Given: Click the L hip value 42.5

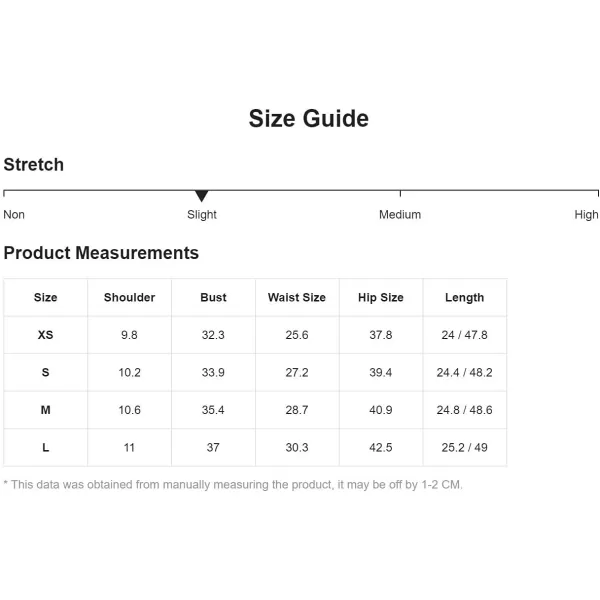Looking at the screenshot, I should pos(381,447).
